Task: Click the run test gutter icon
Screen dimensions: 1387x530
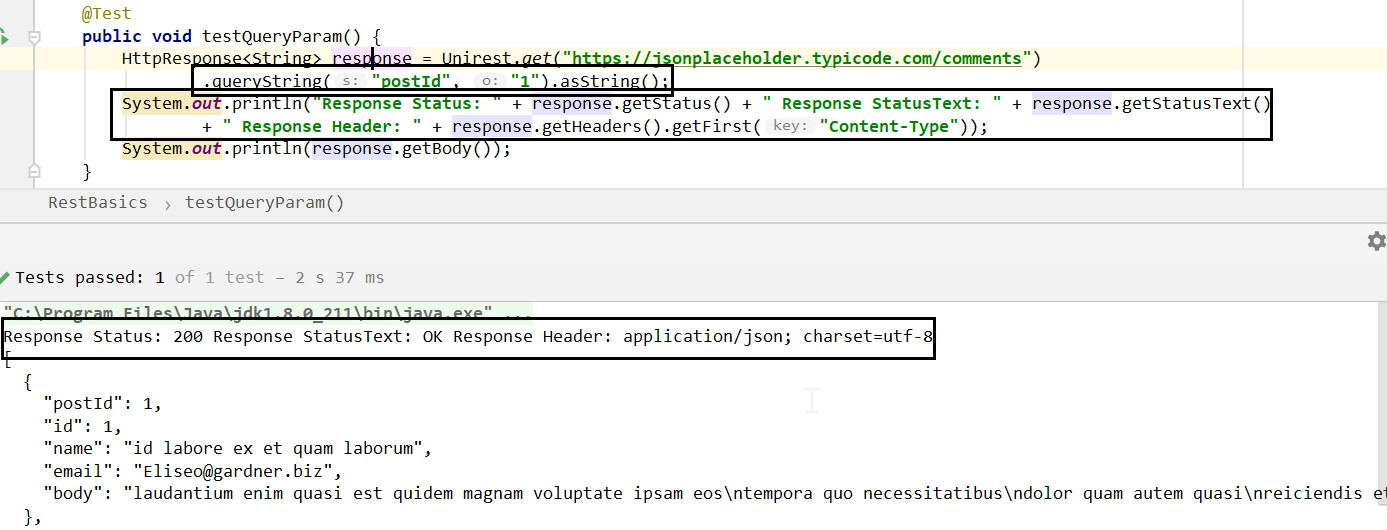Action: (4, 37)
